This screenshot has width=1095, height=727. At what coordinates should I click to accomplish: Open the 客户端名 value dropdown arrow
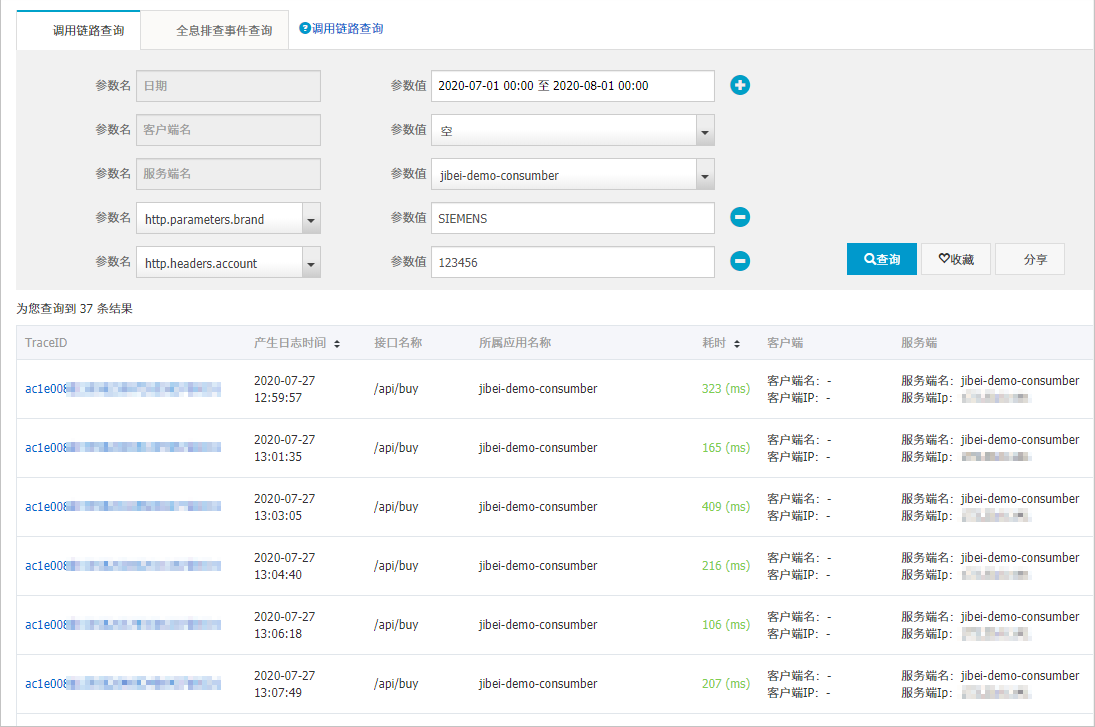point(705,131)
